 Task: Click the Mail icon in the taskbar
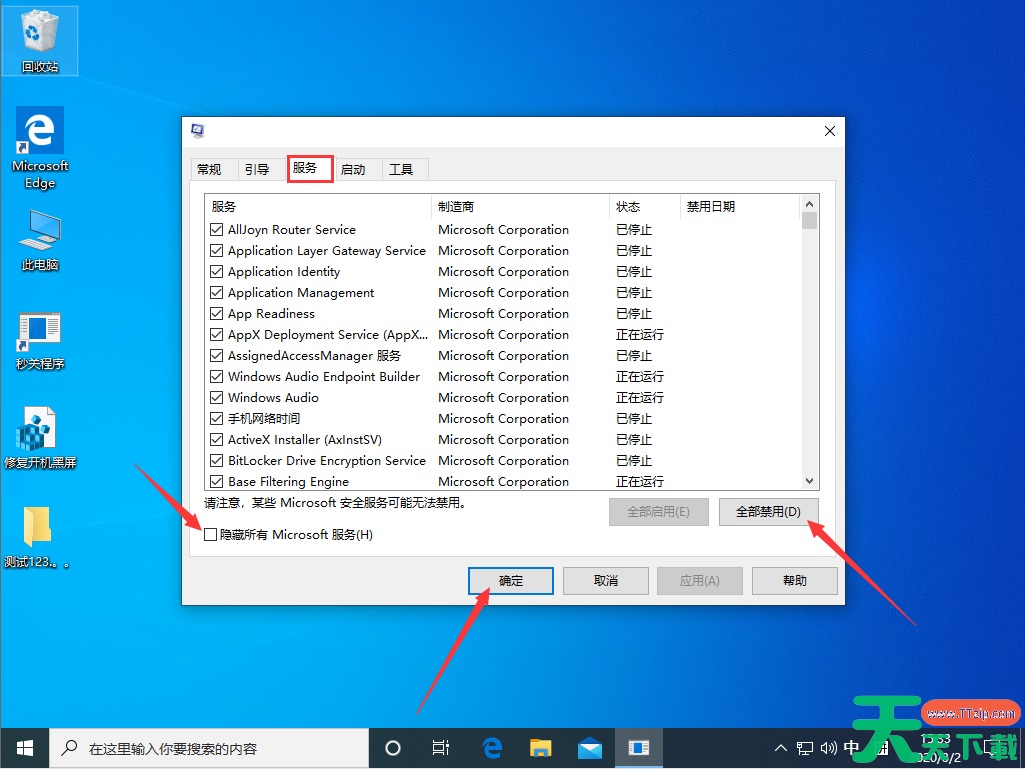click(590, 748)
